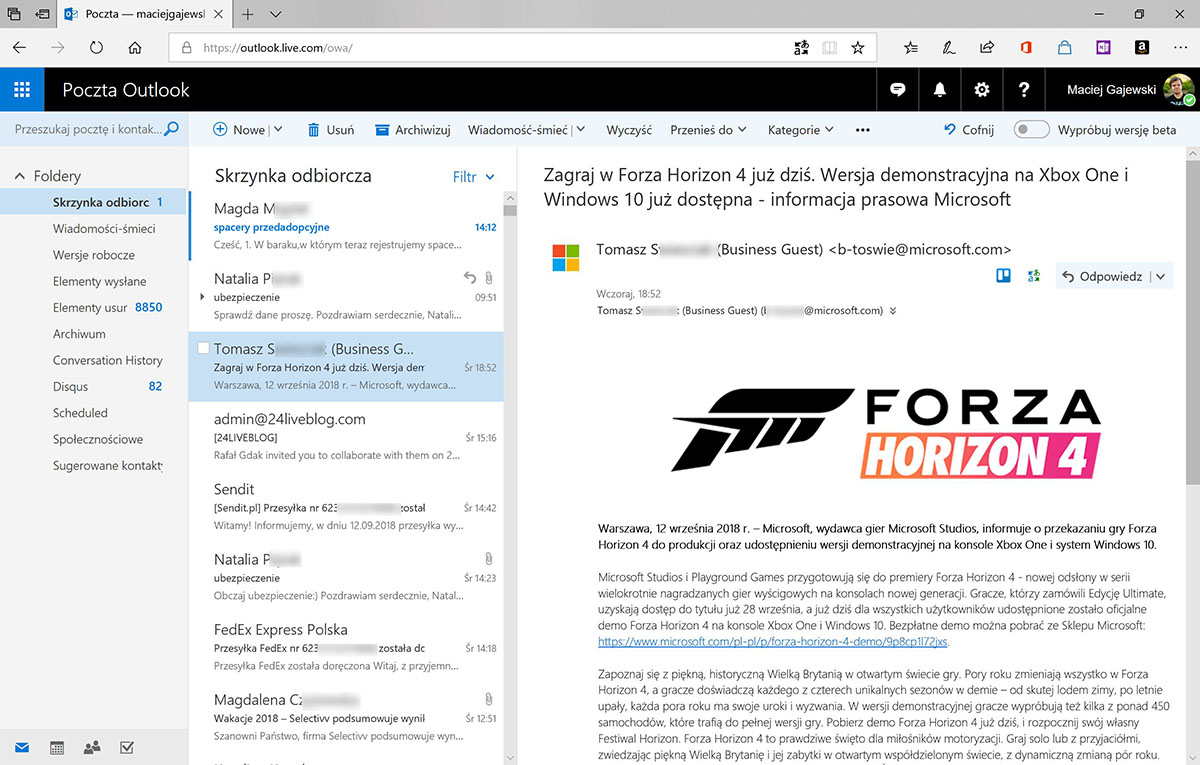
Task: Go back in browser history
Action: pos(19,47)
